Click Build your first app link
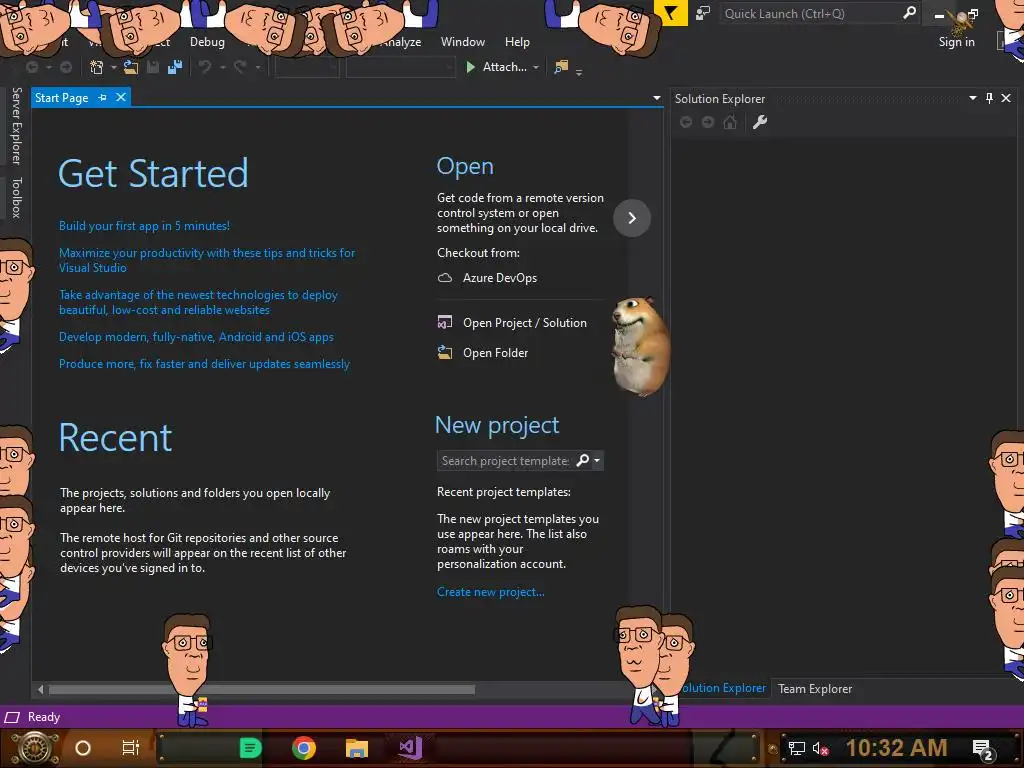1024x768 pixels. [x=144, y=226]
